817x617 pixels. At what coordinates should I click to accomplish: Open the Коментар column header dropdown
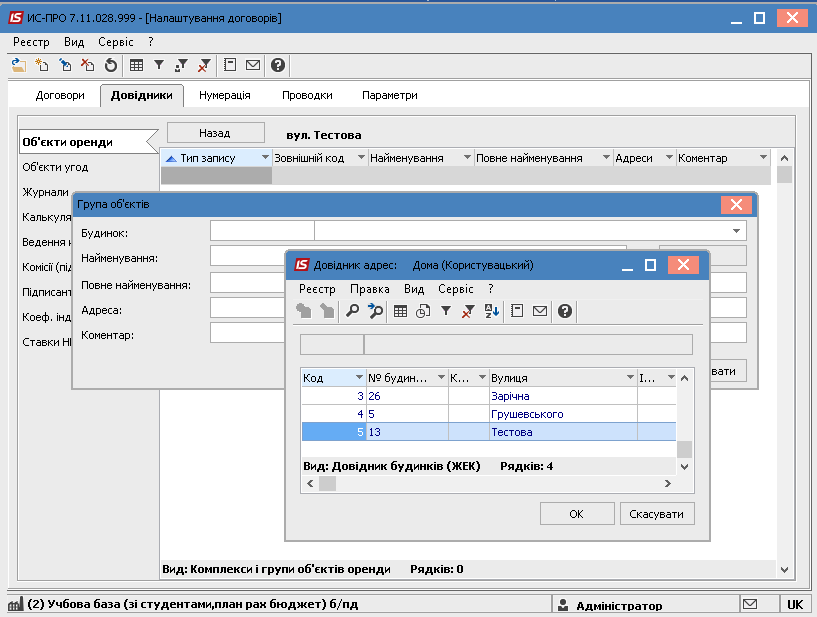(x=763, y=157)
